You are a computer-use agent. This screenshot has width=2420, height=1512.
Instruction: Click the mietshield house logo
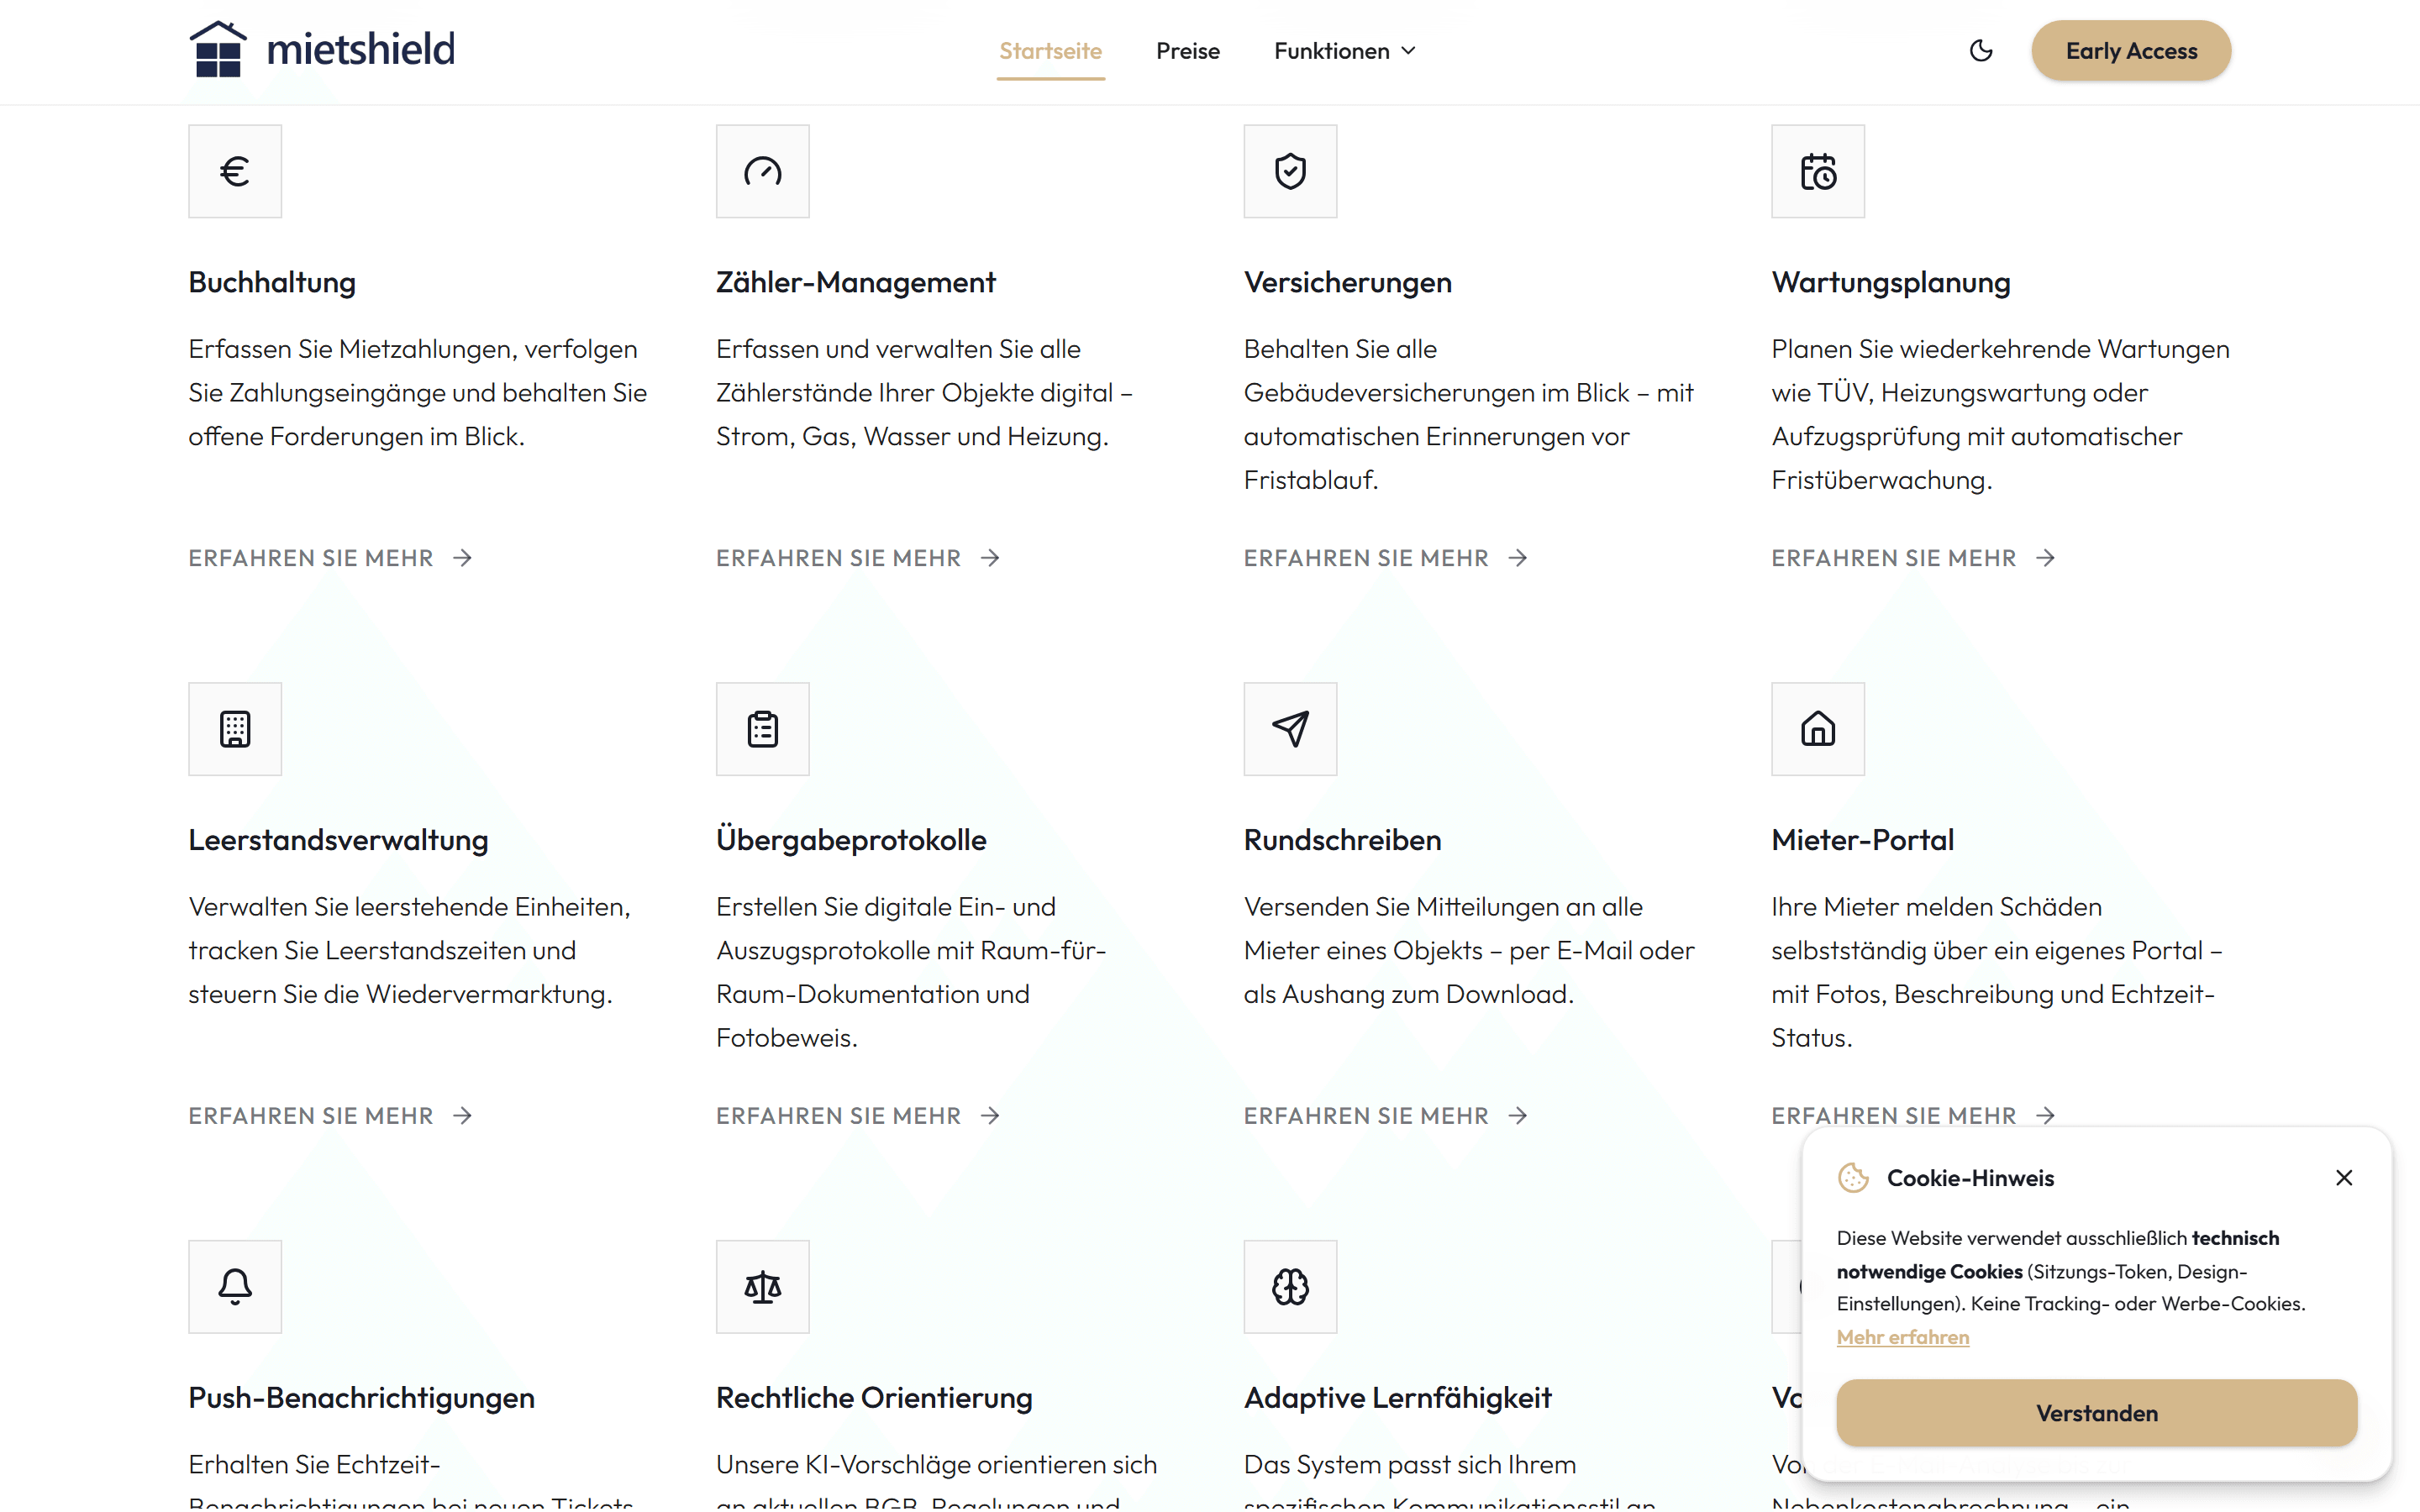click(321, 49)
